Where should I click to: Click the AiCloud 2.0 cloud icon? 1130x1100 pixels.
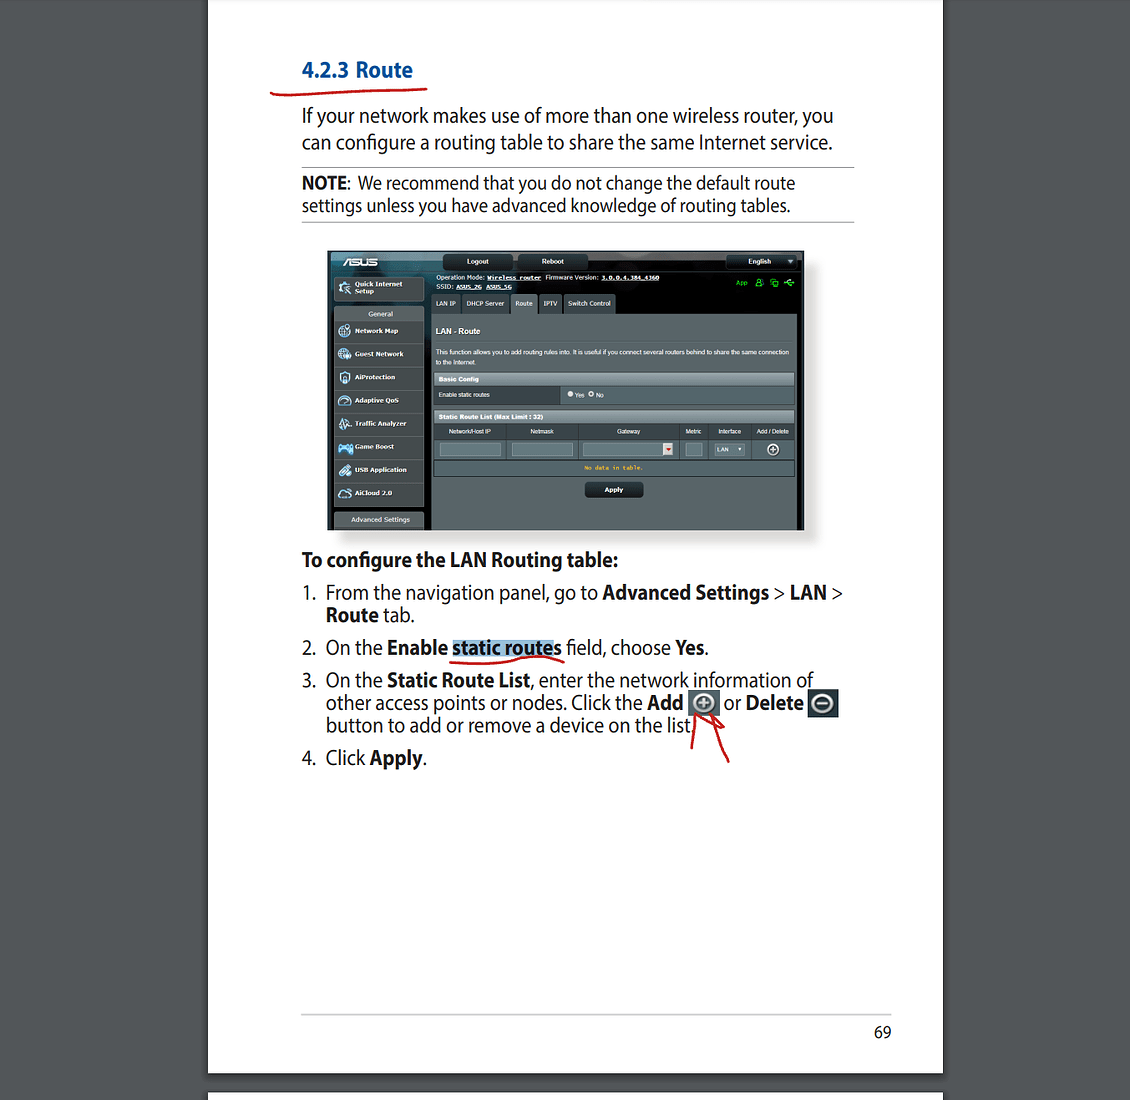click(344, 493)
